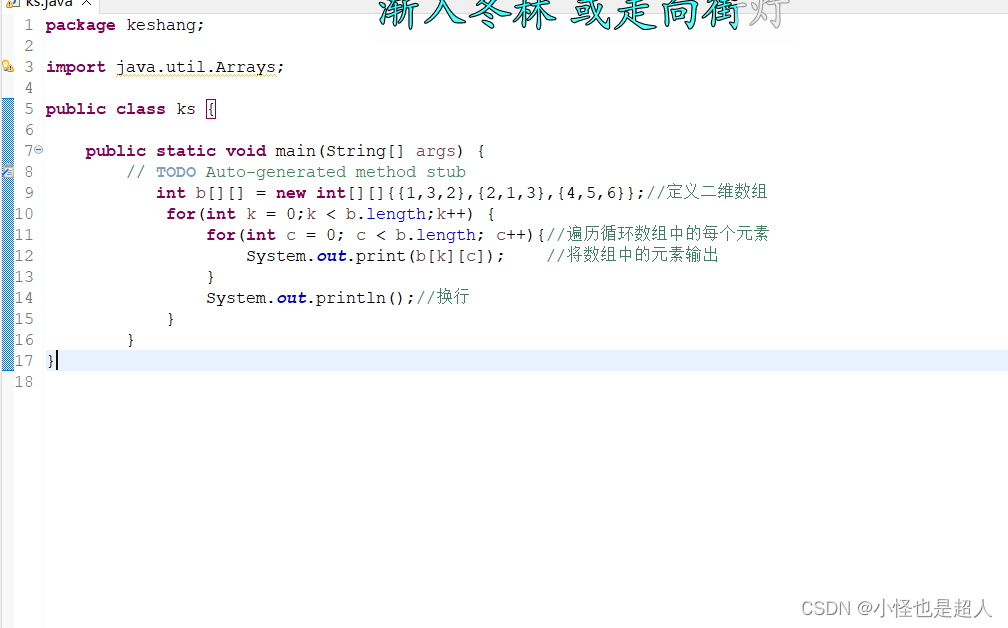Click the comment '//换行' on line 14
The width and height of the screenshot is (1008, 628).
pyautogui.click(x=443, y=296)
